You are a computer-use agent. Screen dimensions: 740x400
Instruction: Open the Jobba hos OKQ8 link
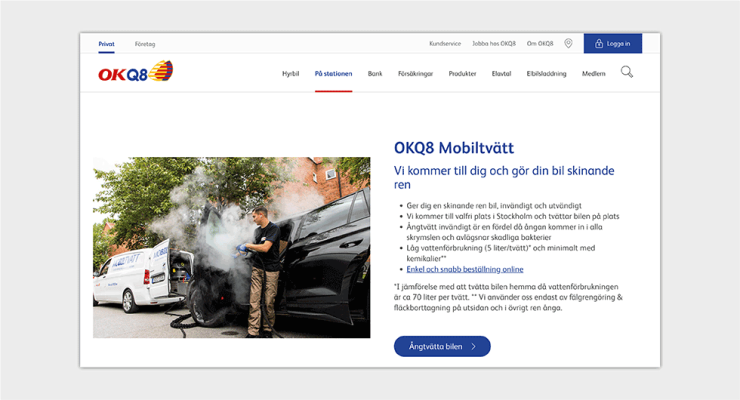click(x=494, y=43)
